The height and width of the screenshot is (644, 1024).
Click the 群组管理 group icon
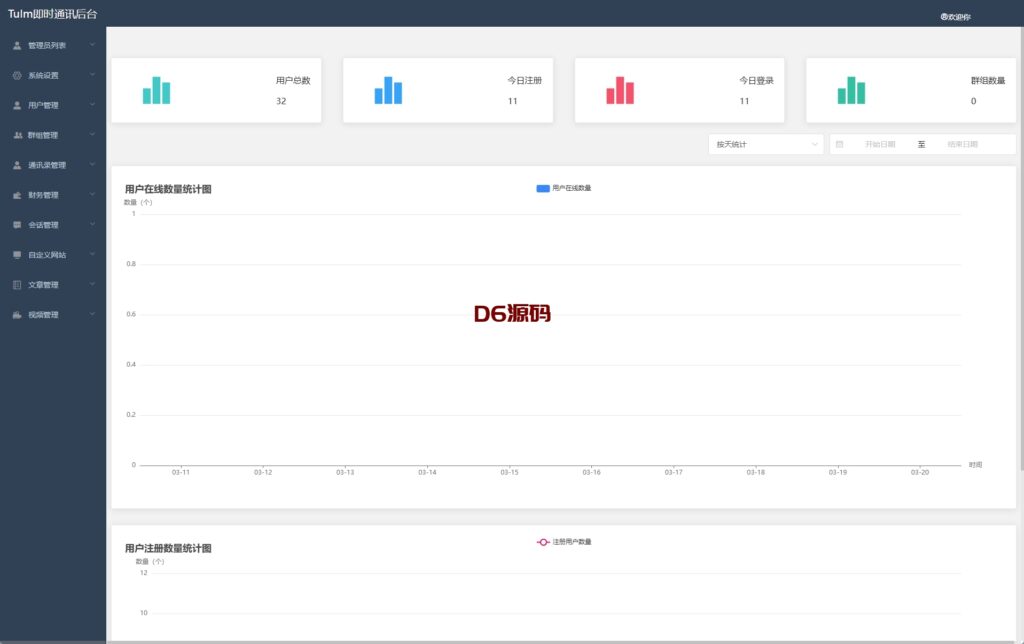[x=18, y=135]
